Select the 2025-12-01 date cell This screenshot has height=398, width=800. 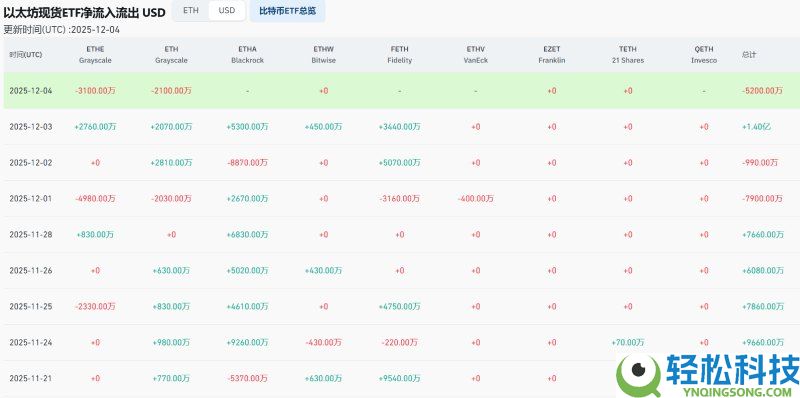pyautogui.click(x=31, y=198)
